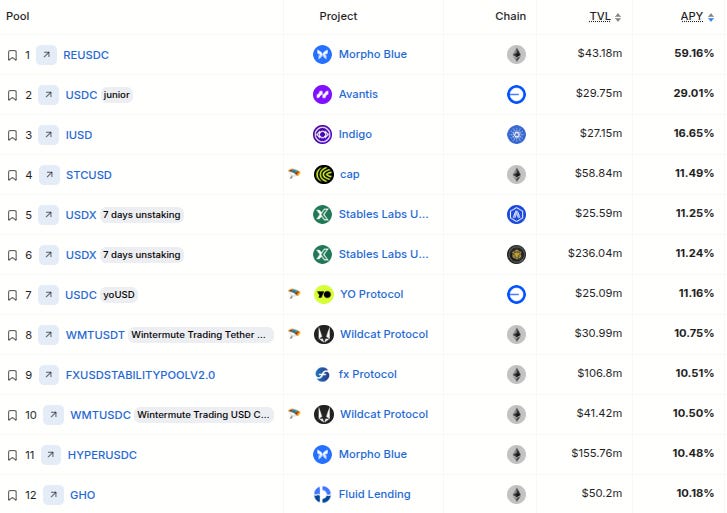Viewport: 727px width, 513px height.
Task: Open the WMTUSDC pool link
Action: tap(101, 415)
